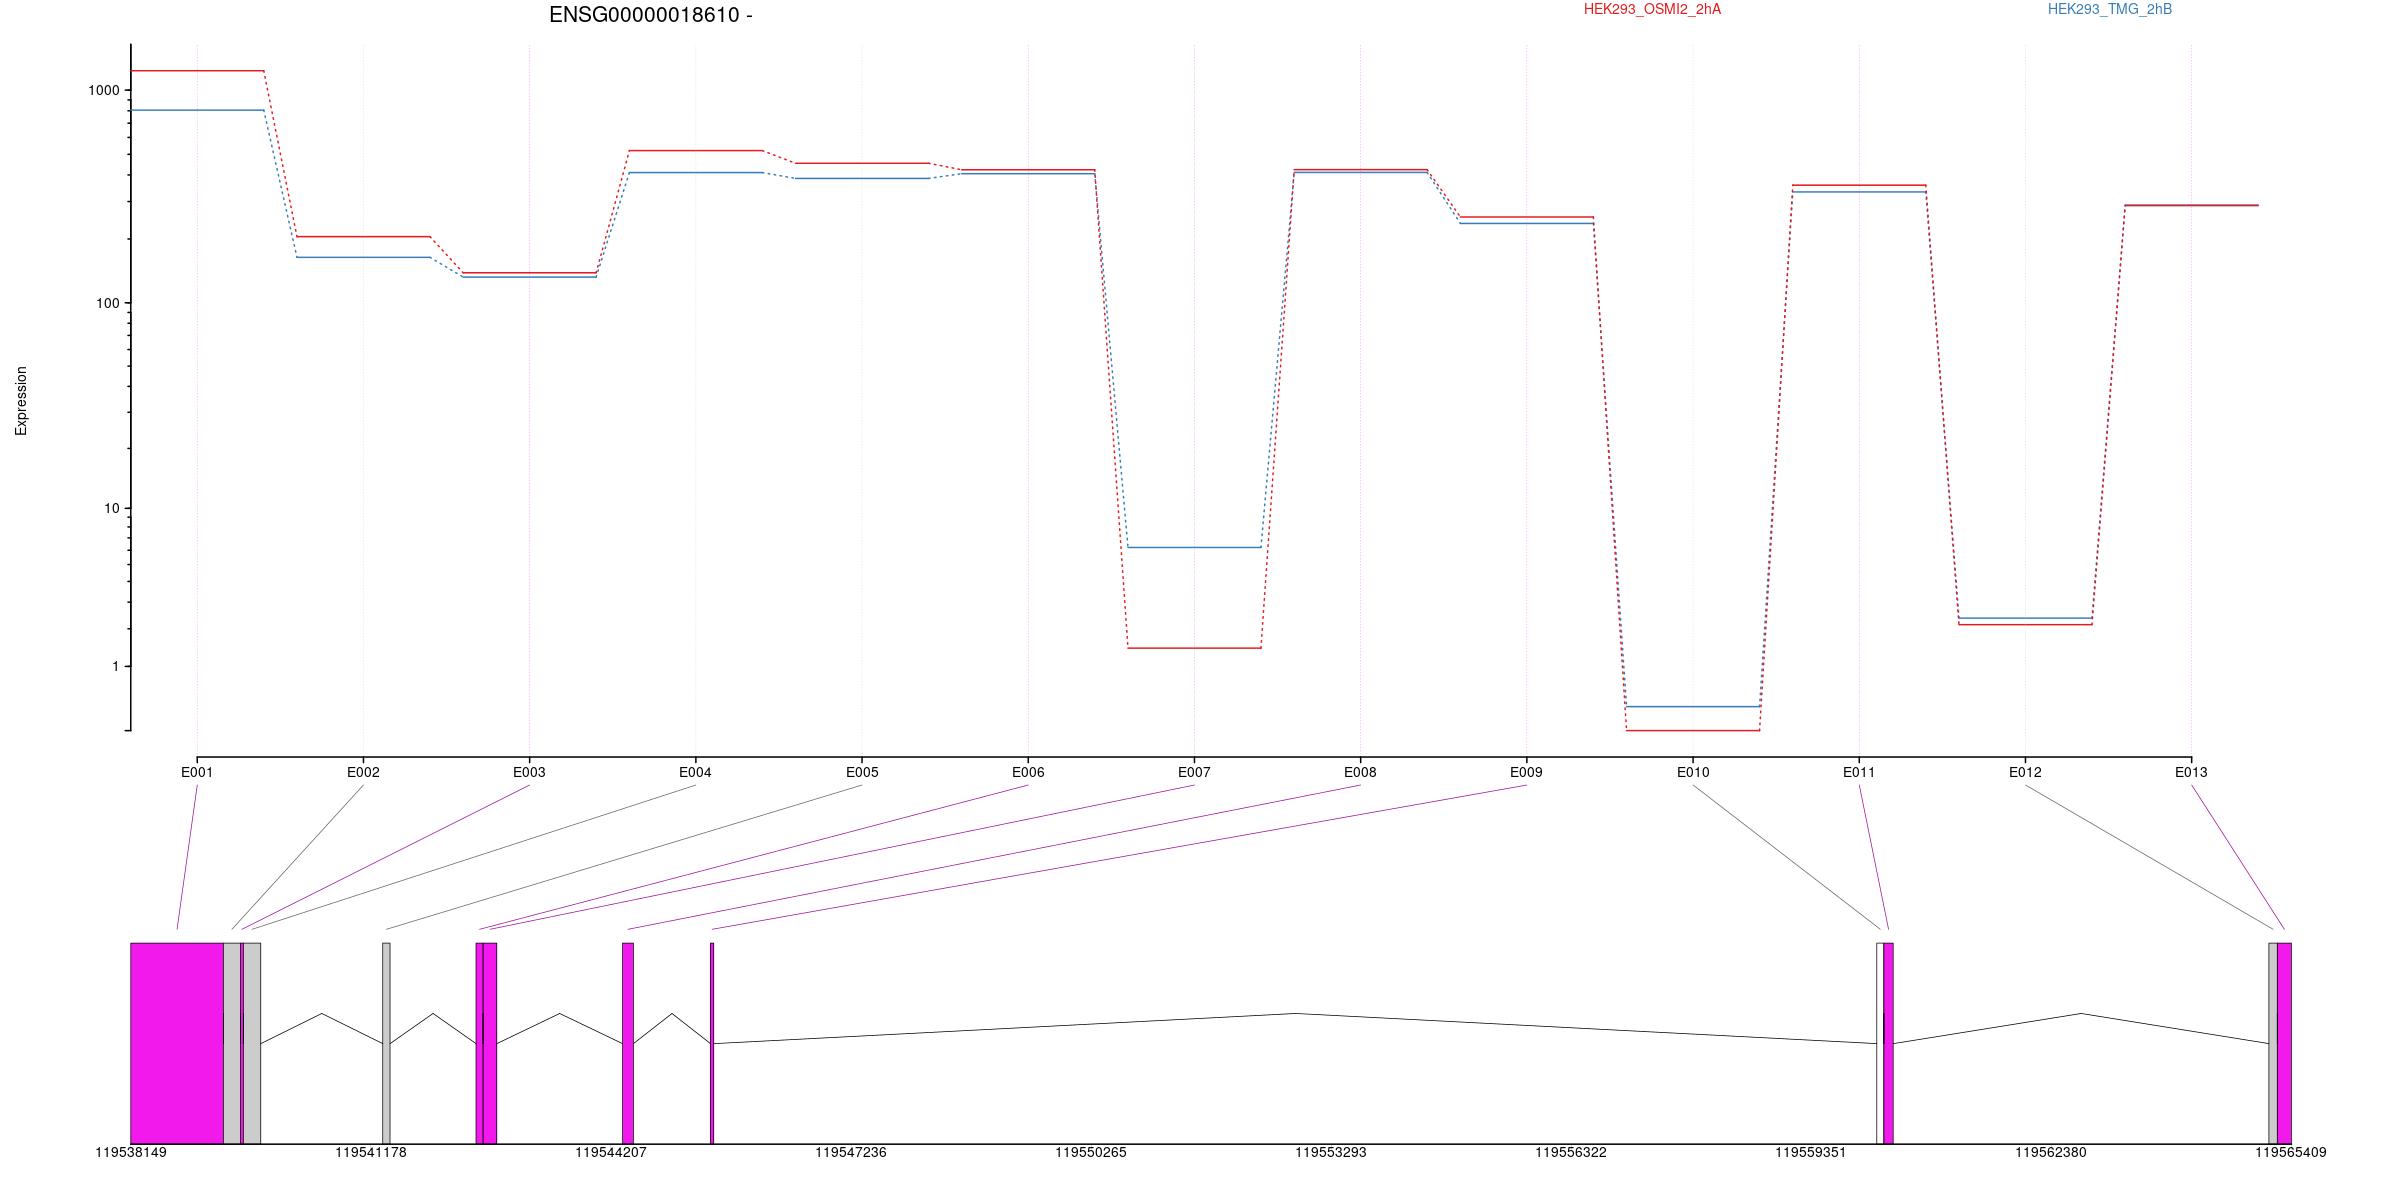Click genomic coordinate 119553293
The image size is (2400, 1200).
(x=1331, y=1153)
